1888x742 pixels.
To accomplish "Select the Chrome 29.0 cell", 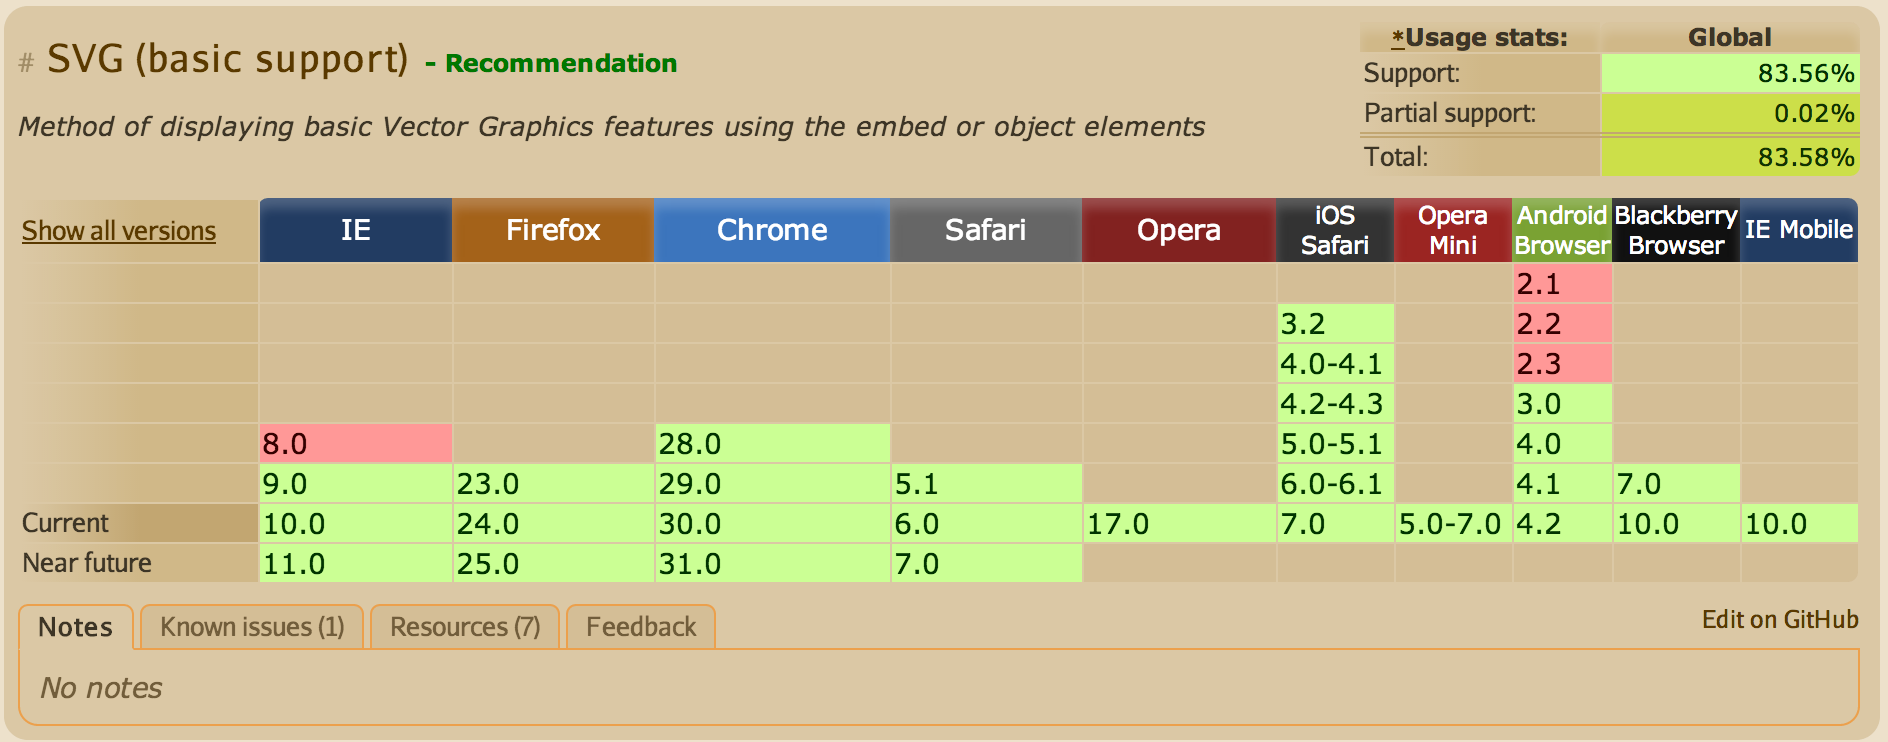I will tap(772, 483).
